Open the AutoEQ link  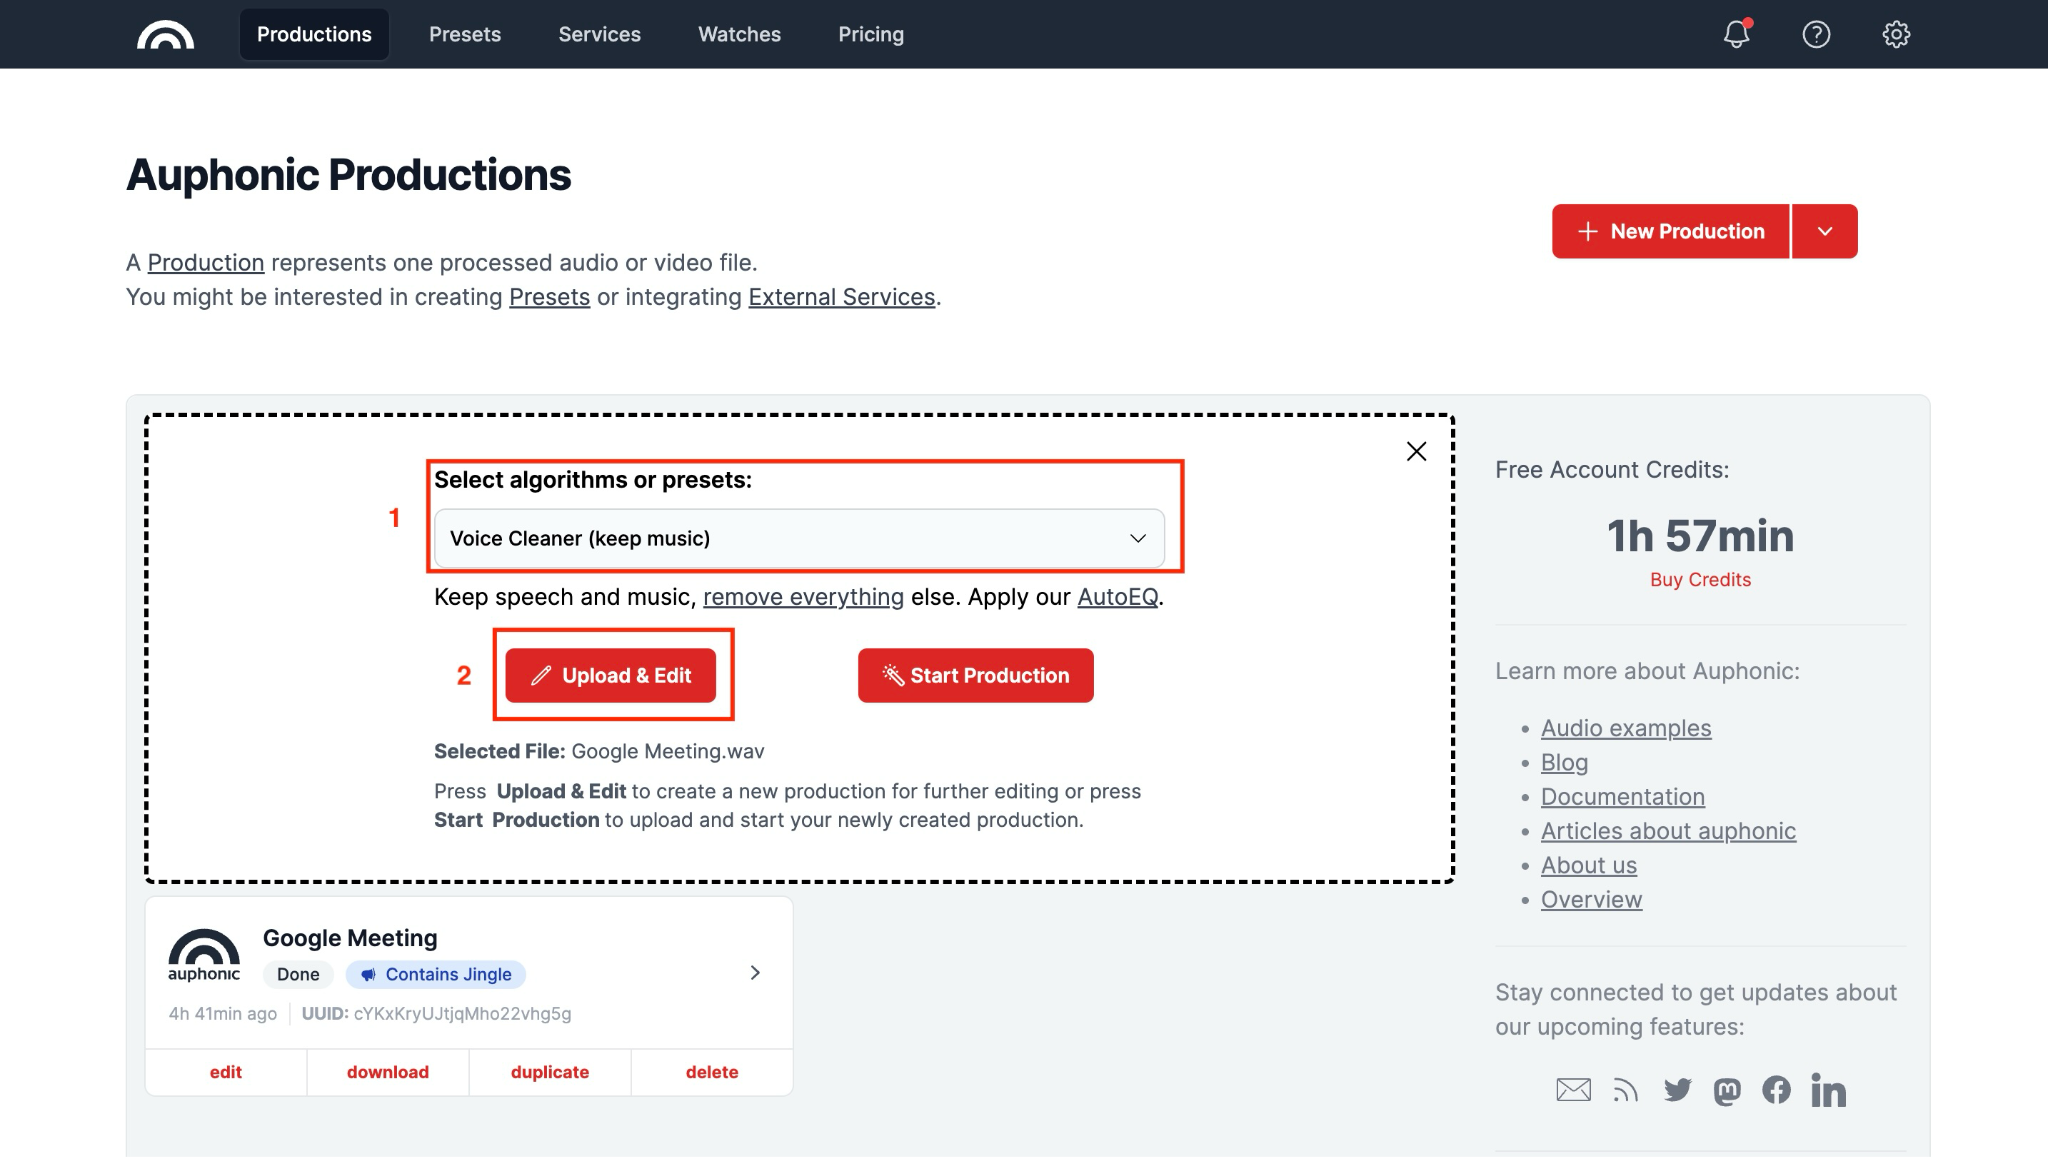point(1118,597)
